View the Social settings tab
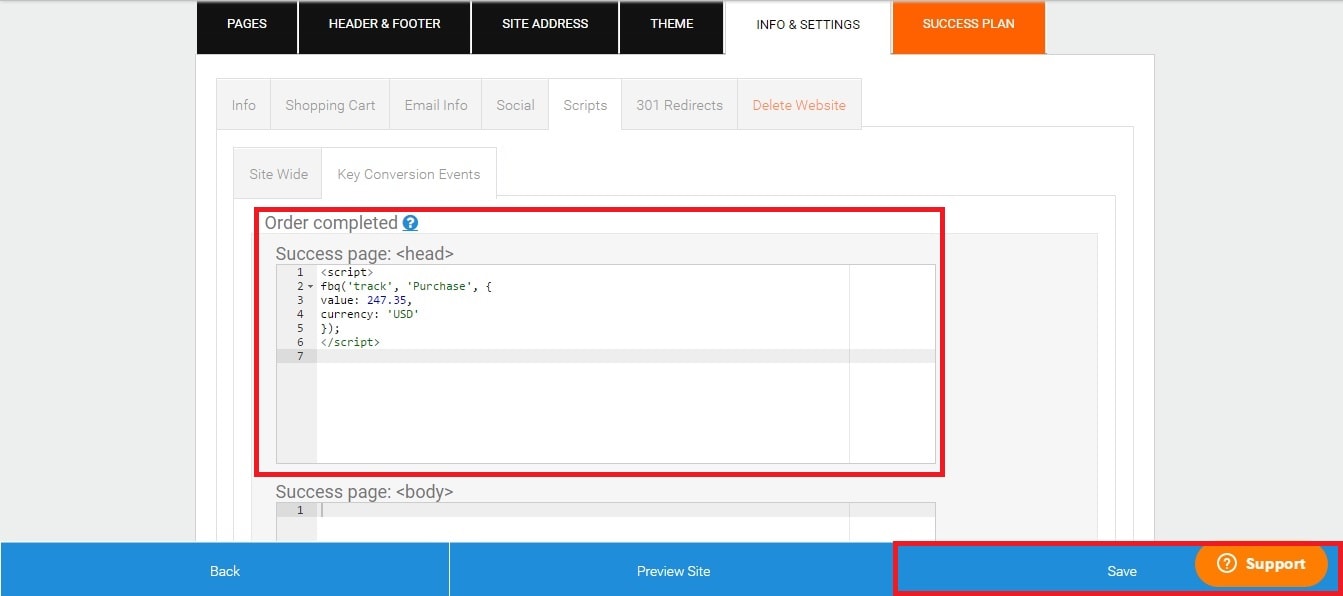 (515, 104)
